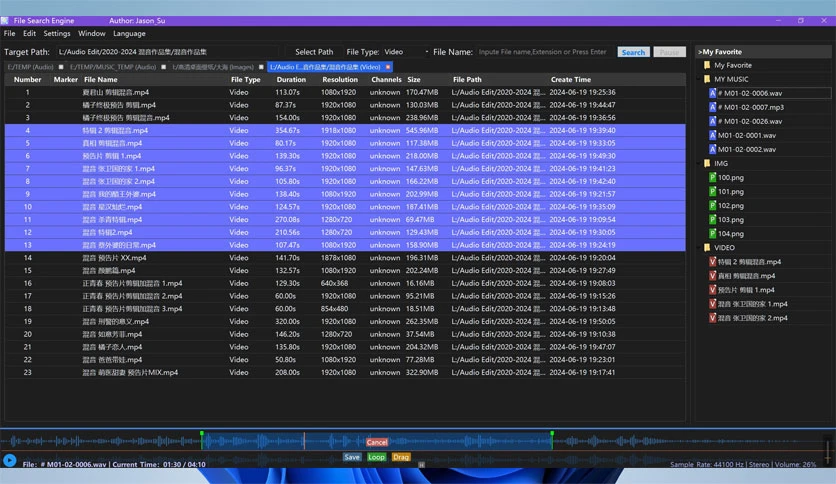Viewport: 836px width, 484px height.
Task: Click the video icon of 真相 剪辑混音.mp4 favorite
Action: tap(712, 276)
